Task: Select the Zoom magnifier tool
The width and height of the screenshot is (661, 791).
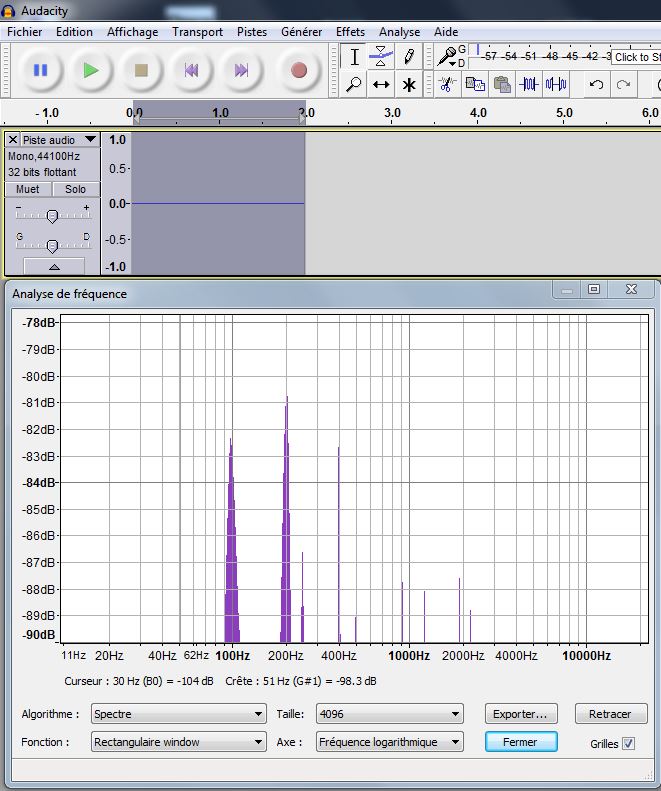Action: [354, 85]
